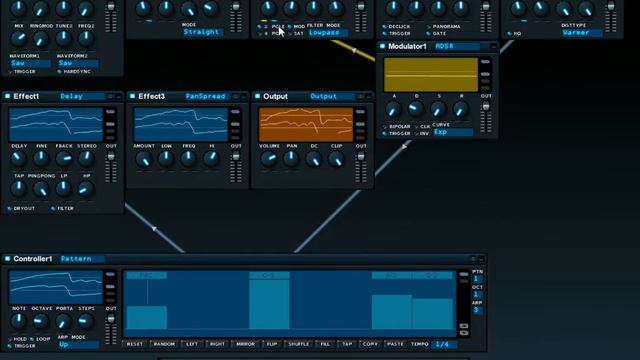Open the Arp Mode Up selector
The height and width of the screenshot is (360, 640).
(x=78, y=344)
